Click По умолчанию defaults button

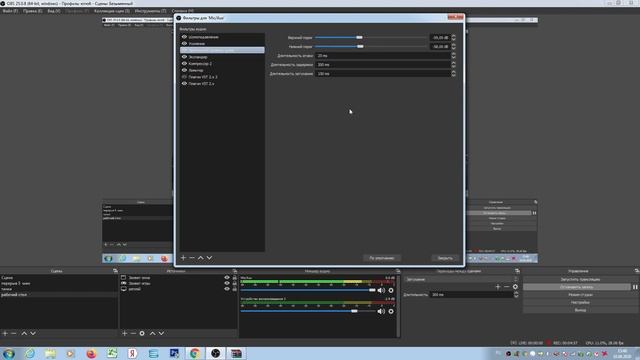tap(382, 258)
